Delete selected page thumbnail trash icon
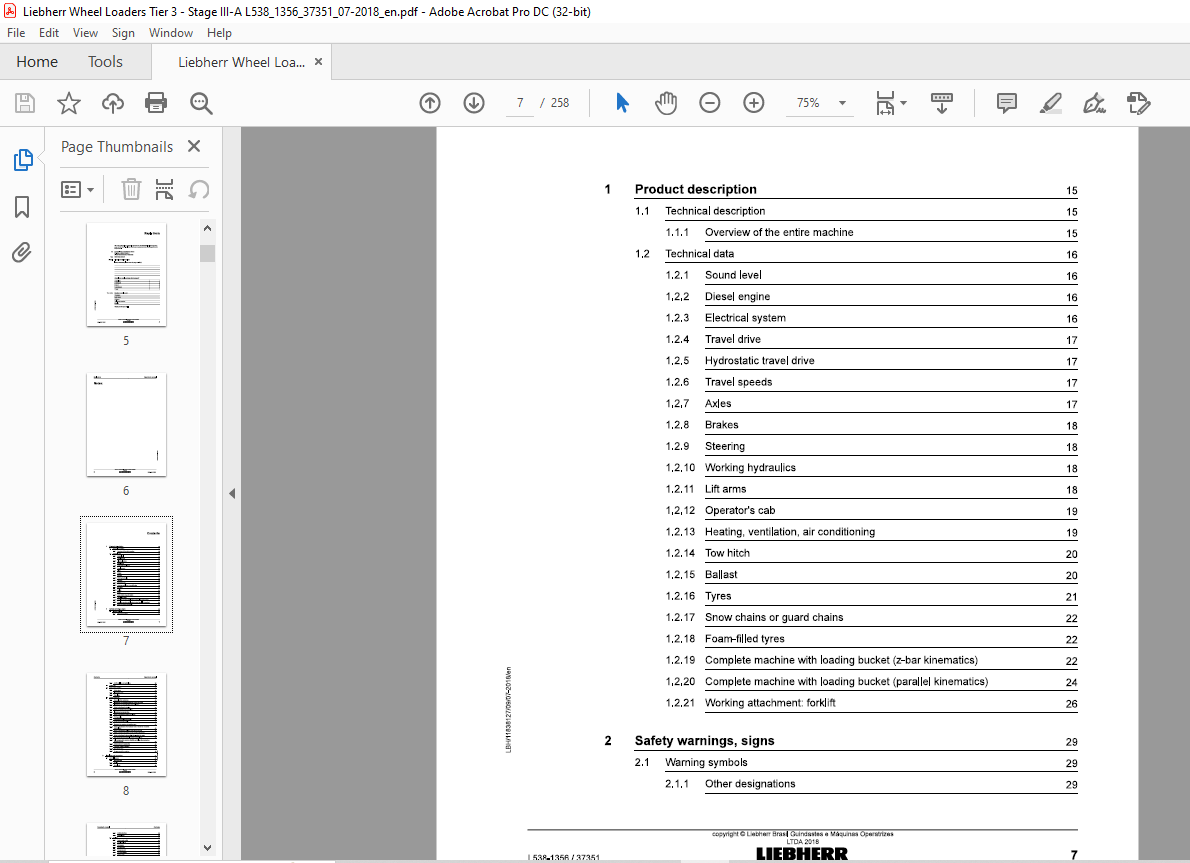This screenshot has height=863, width=1190. [x=131, y=189]
